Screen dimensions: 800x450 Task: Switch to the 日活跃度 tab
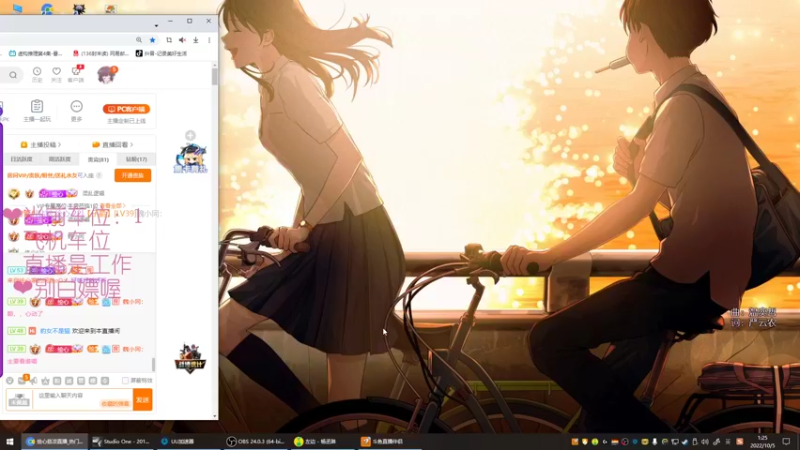[21, 159]
